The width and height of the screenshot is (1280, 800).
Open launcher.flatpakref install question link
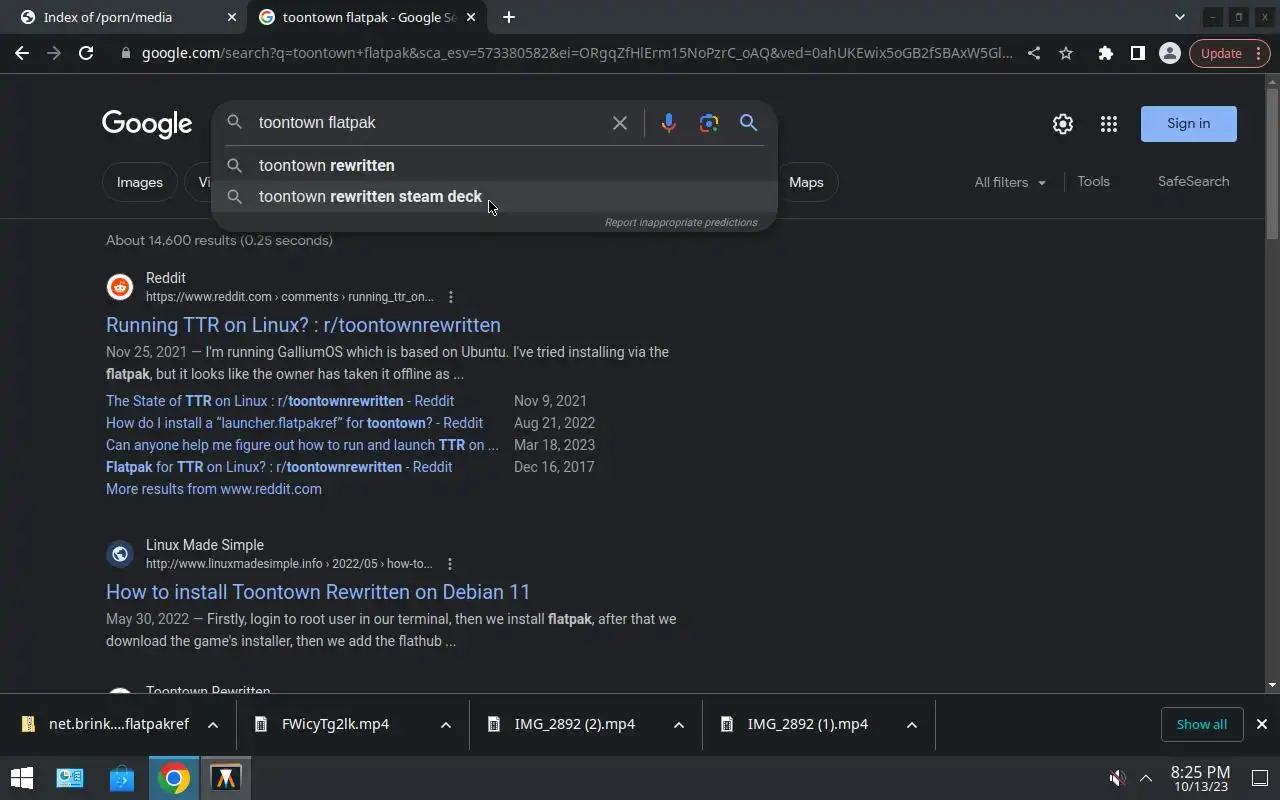[x=294, y=423]
